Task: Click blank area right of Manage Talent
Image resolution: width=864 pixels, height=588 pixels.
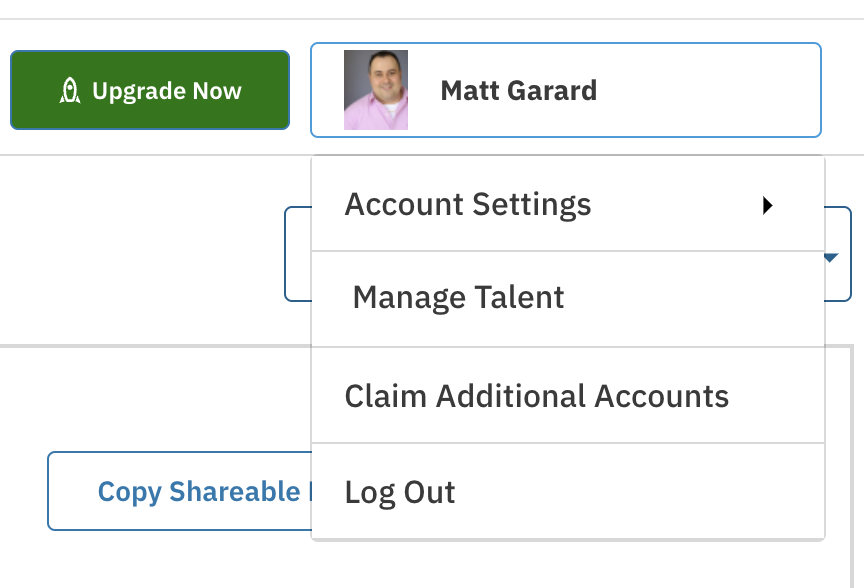Action: click(692, 299)
